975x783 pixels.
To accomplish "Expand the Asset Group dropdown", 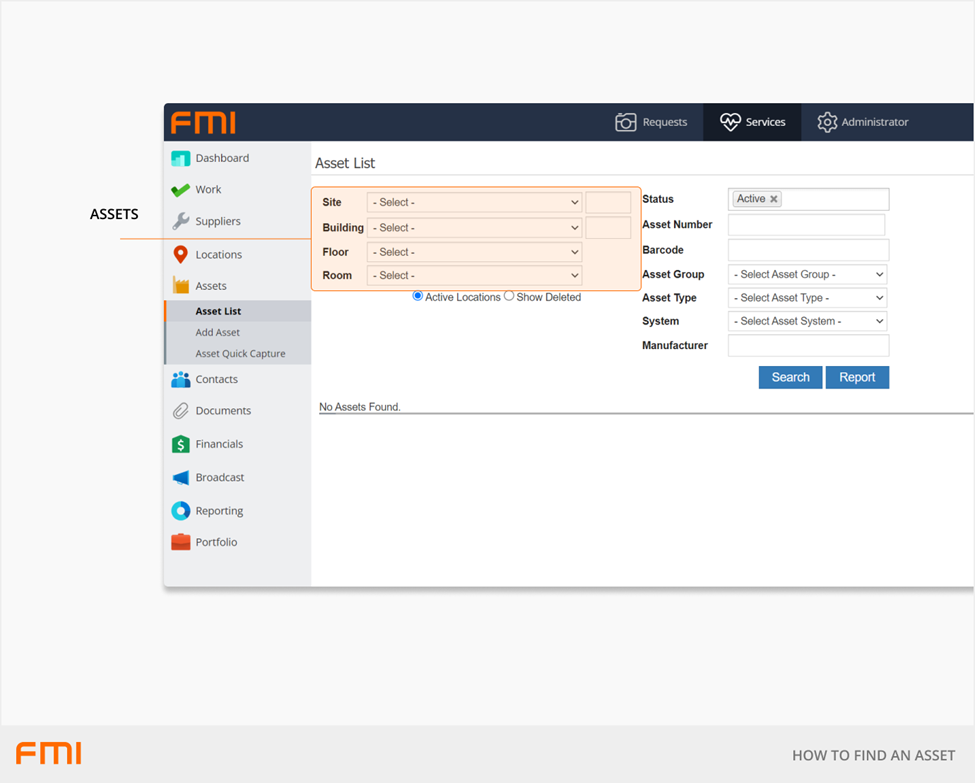I will (808, 274).
